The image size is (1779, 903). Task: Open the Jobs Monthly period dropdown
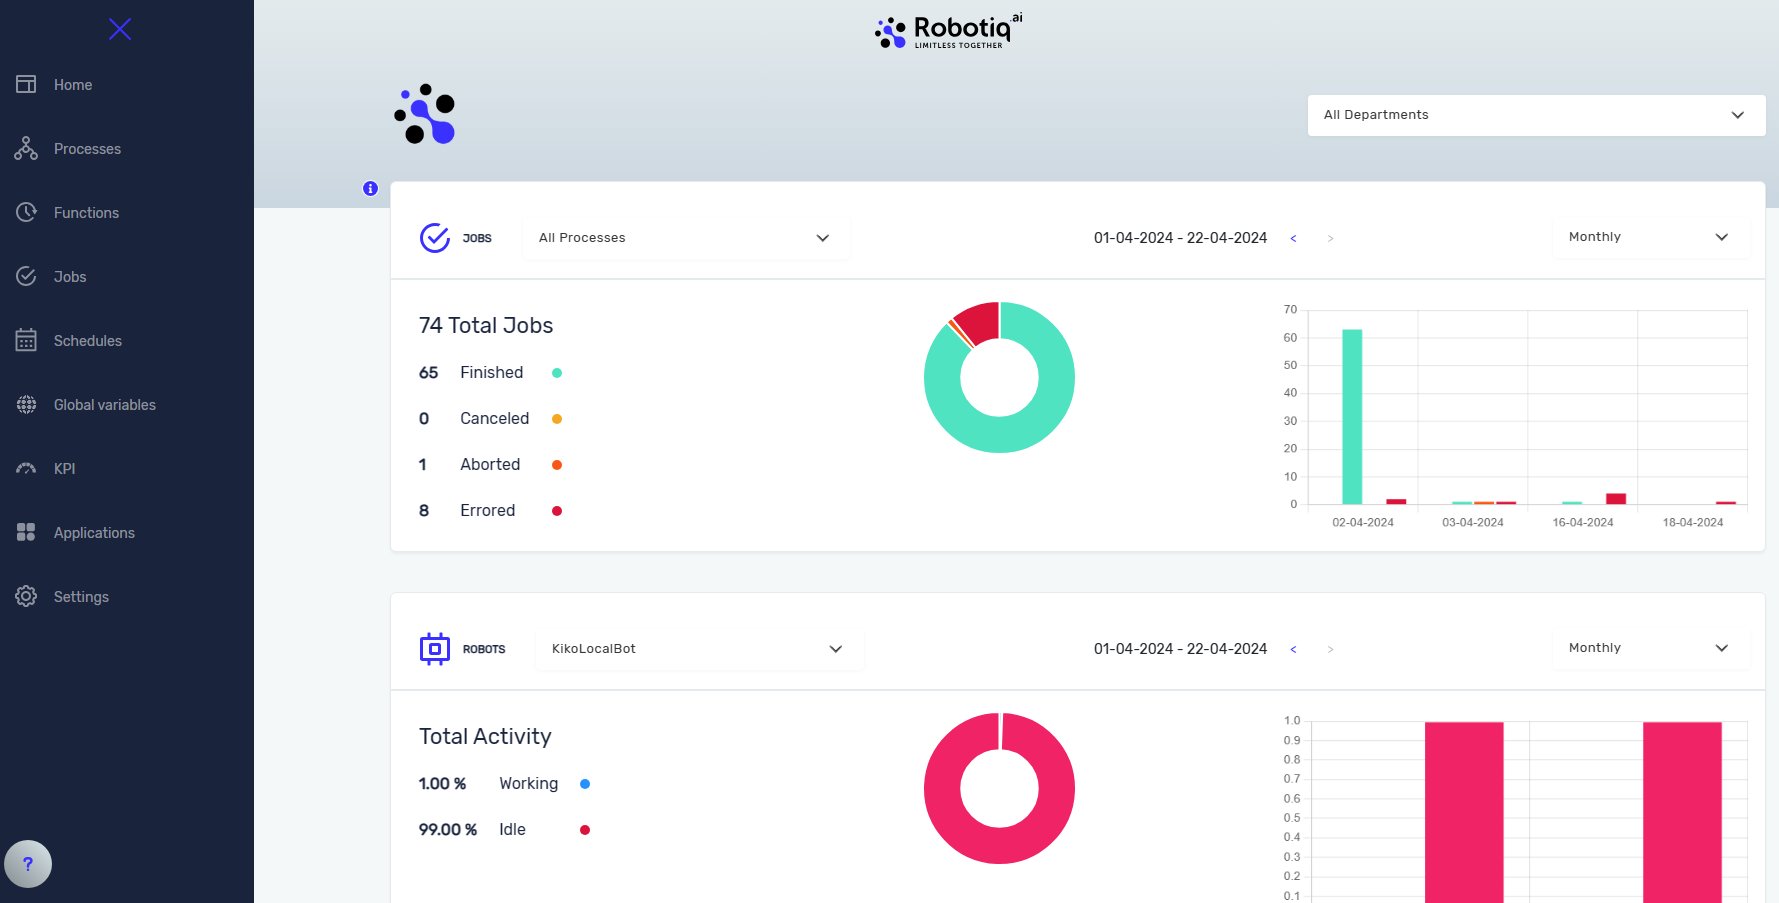[1651, 237]
